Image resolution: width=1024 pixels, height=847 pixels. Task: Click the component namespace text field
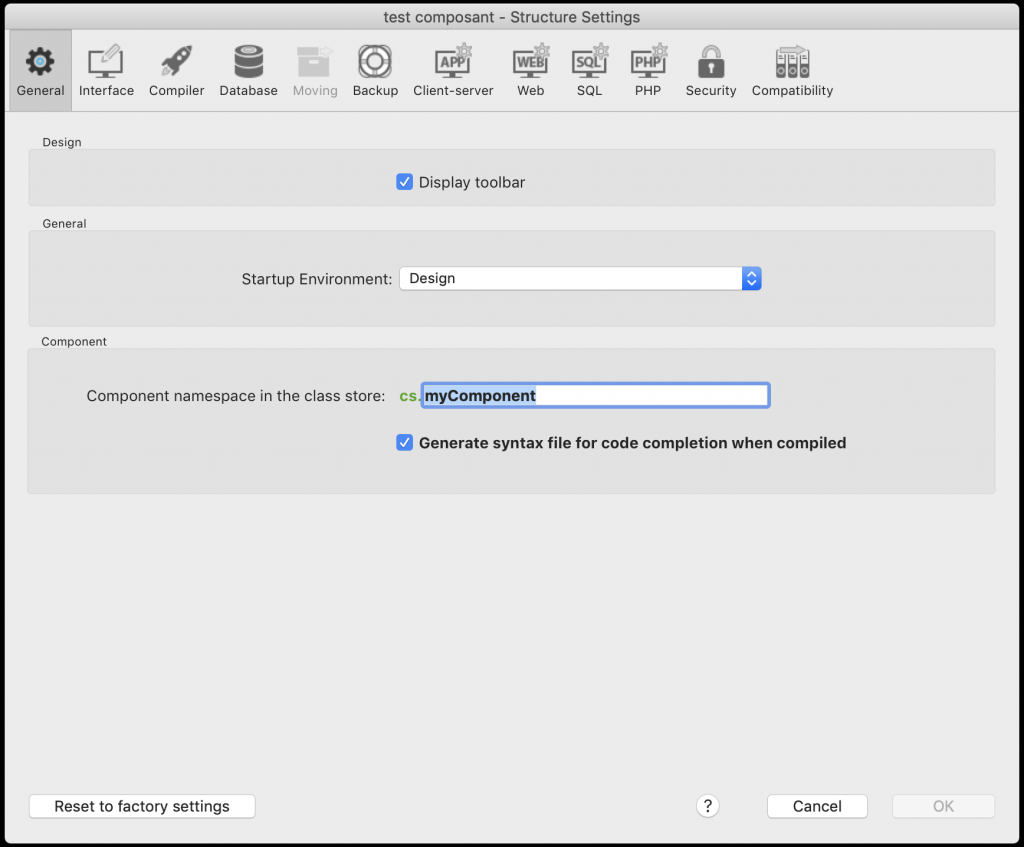pos(596,396)
